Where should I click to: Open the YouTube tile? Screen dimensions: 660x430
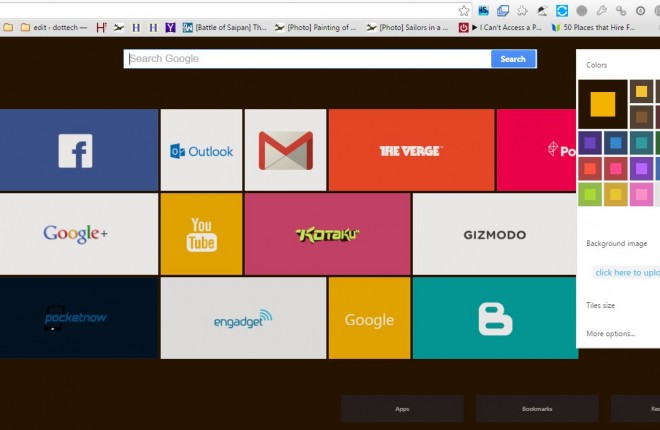201,234
